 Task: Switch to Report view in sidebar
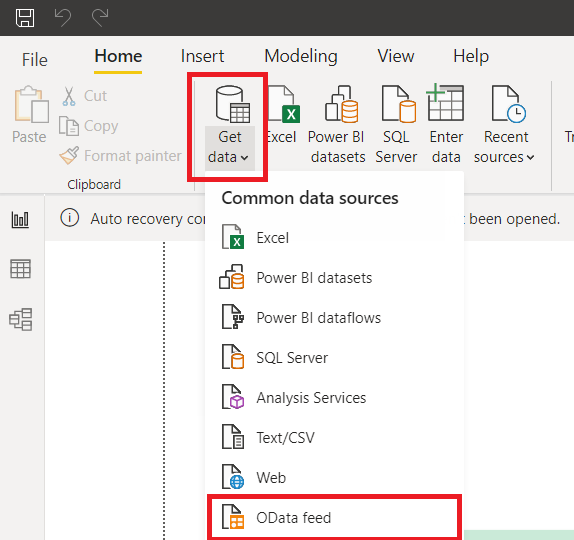[20, 220]
